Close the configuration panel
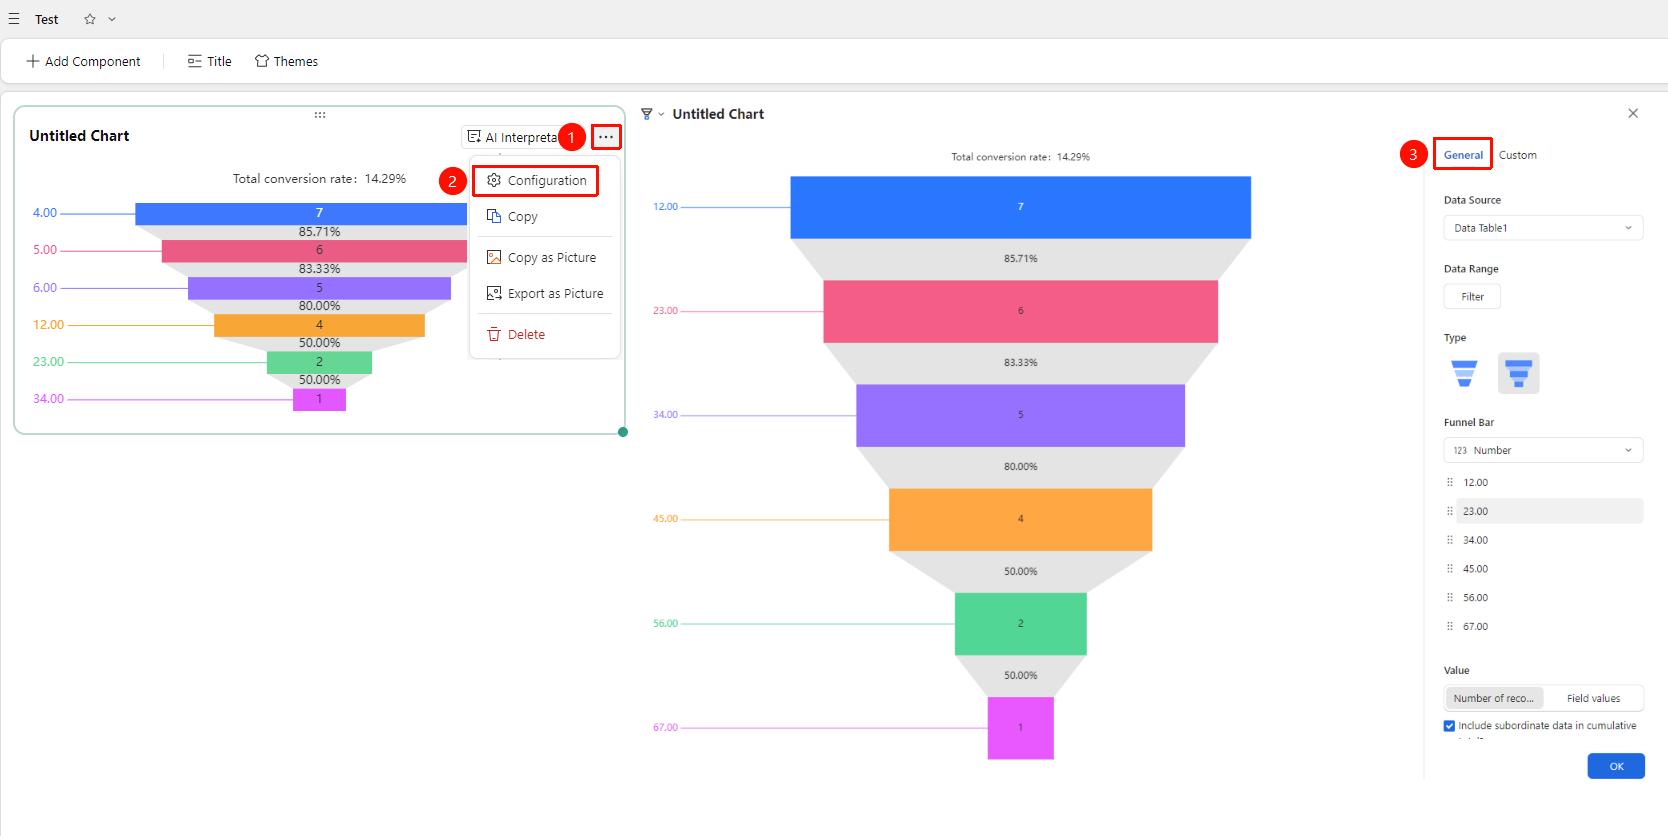 [x=1633, y=113]
